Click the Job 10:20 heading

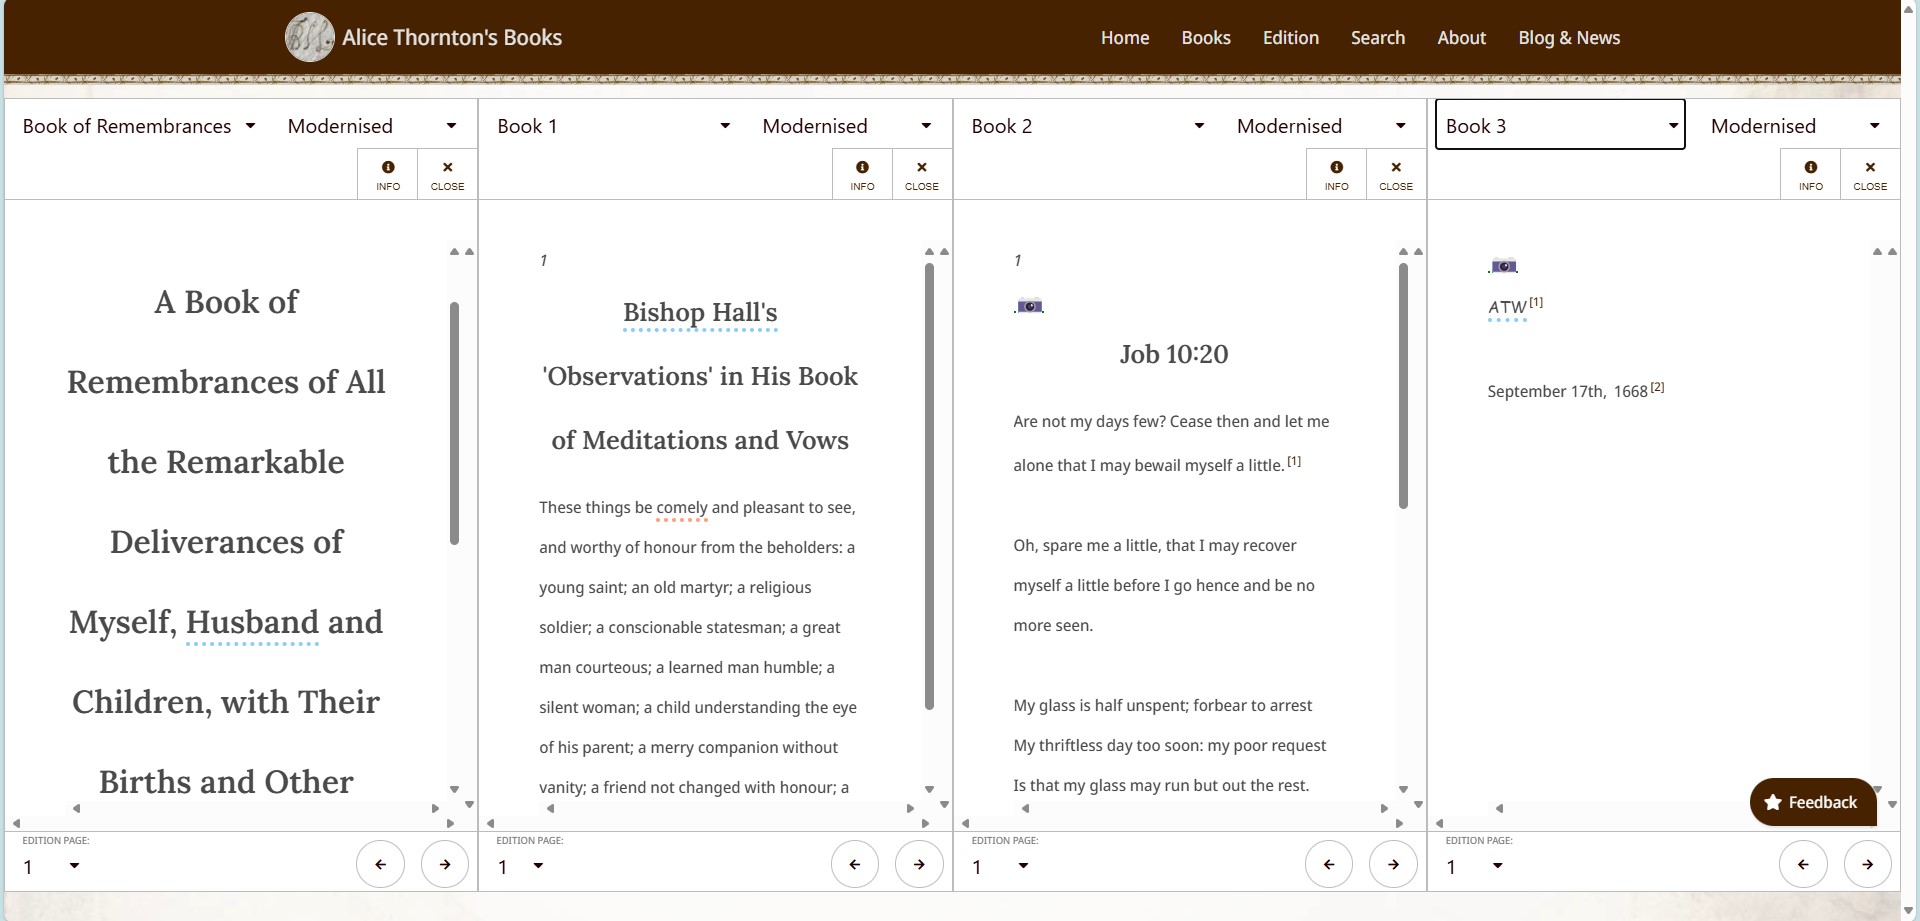click(x=1174, y=354)
